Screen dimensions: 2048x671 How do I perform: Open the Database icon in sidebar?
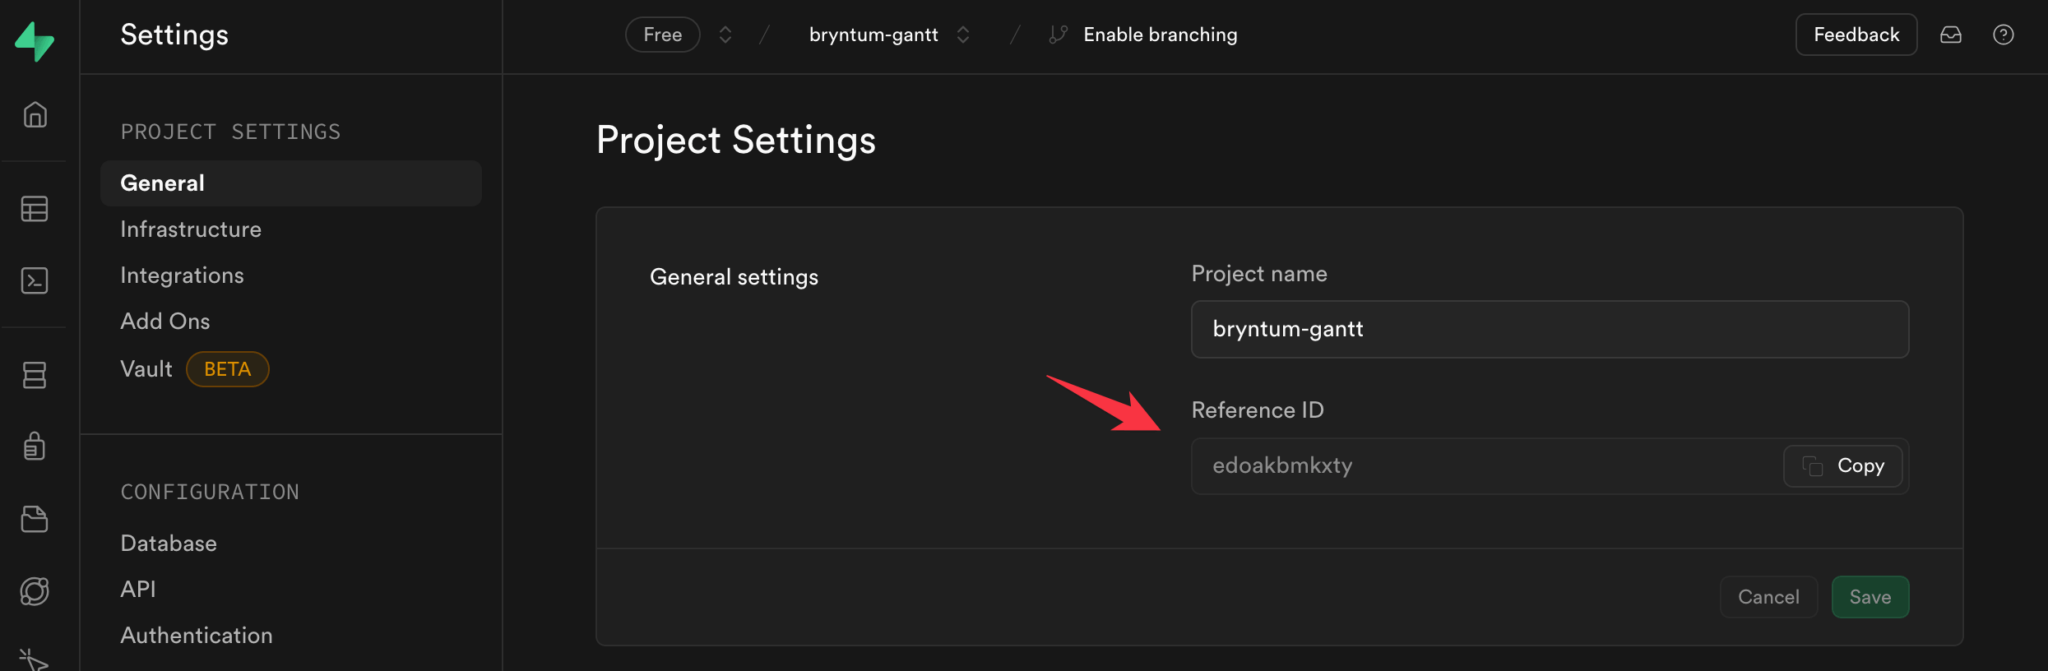tap(35, 375)
